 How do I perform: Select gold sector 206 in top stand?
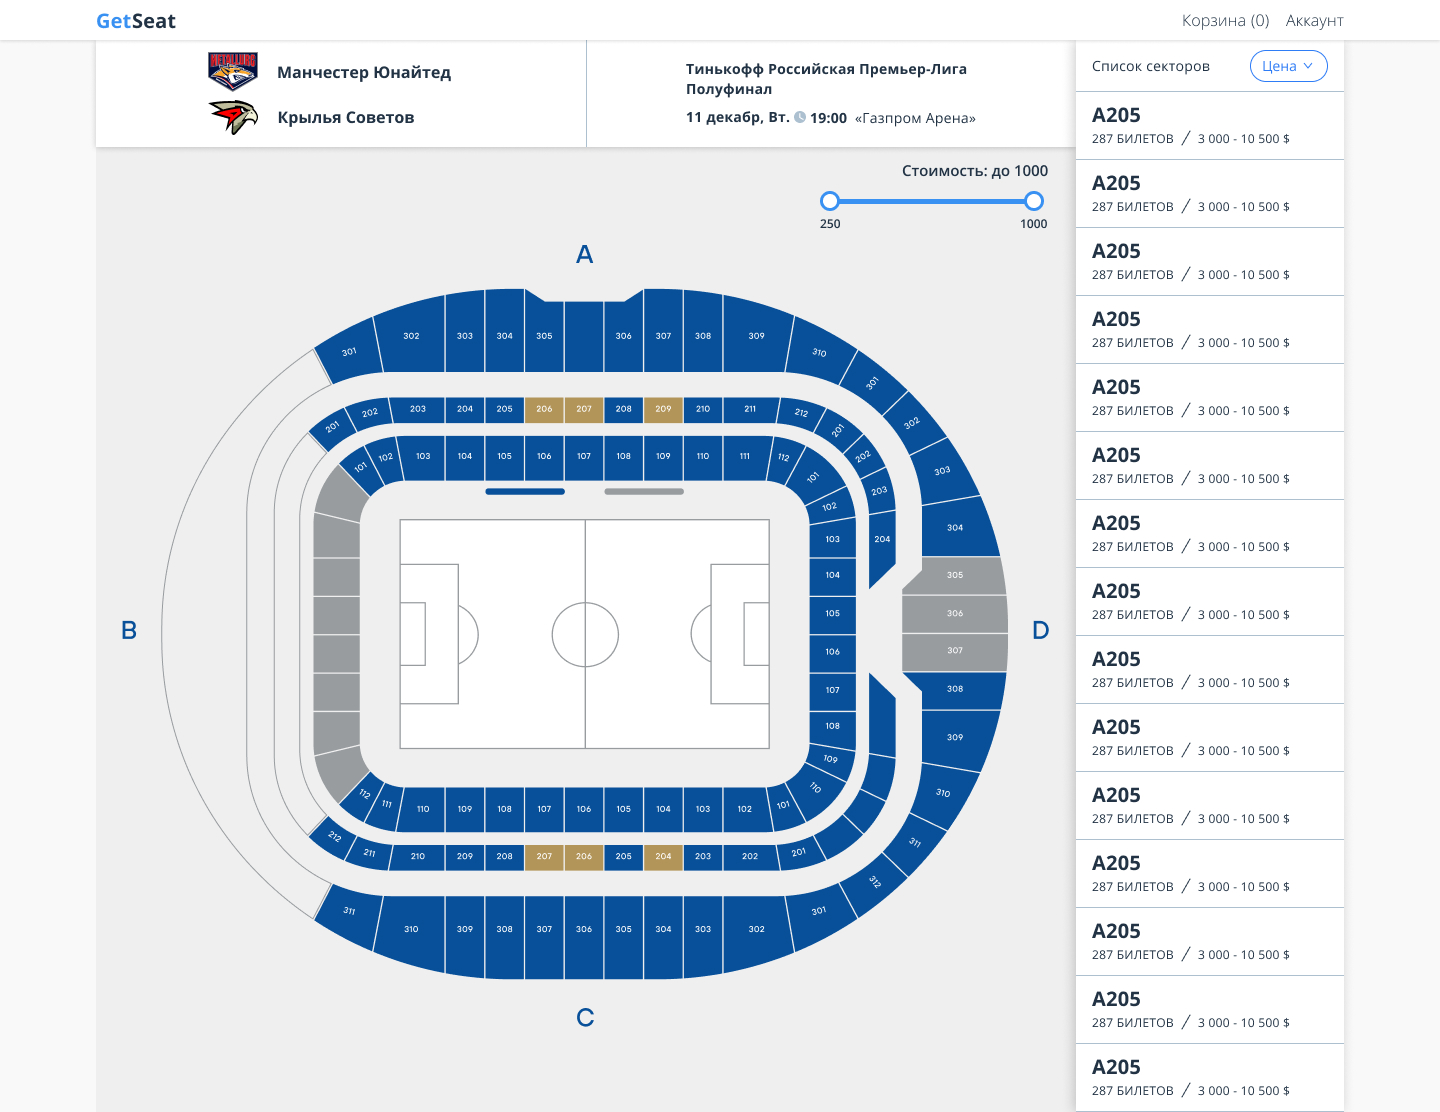(x=544, y=409)
